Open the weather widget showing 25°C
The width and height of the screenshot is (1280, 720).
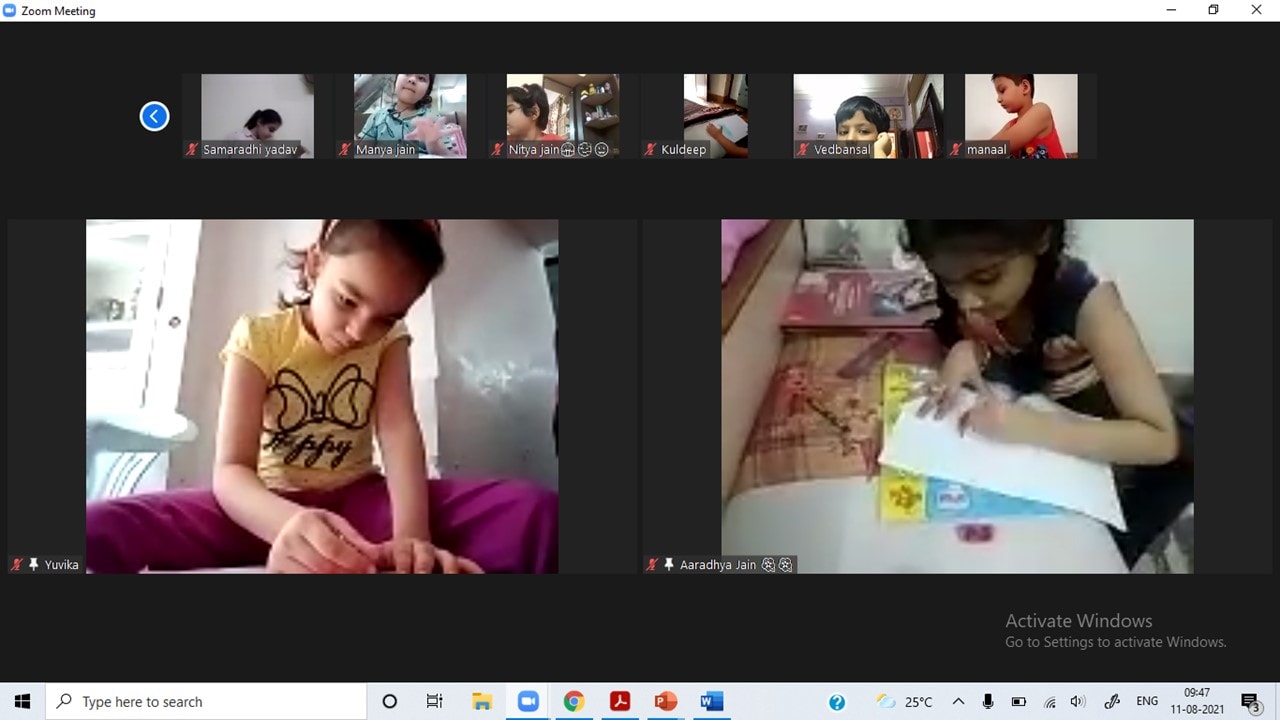[903, 702]
